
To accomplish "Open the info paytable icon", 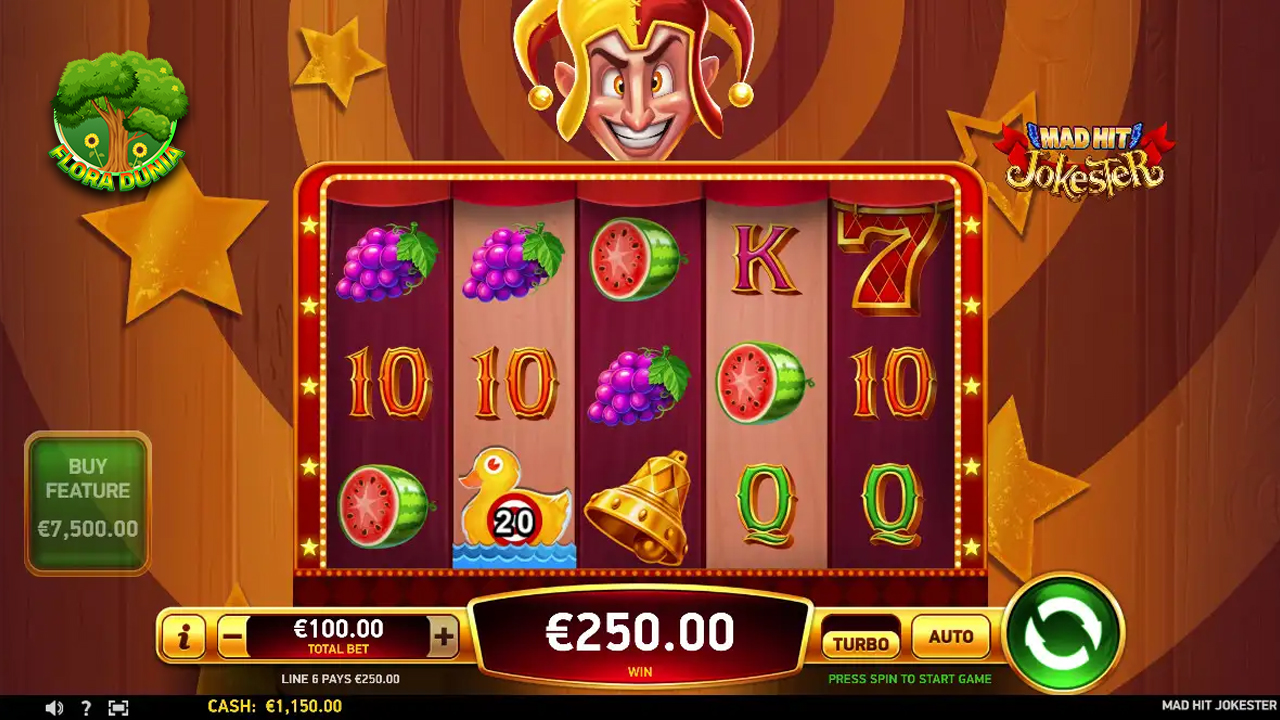I will coord(183,636).
